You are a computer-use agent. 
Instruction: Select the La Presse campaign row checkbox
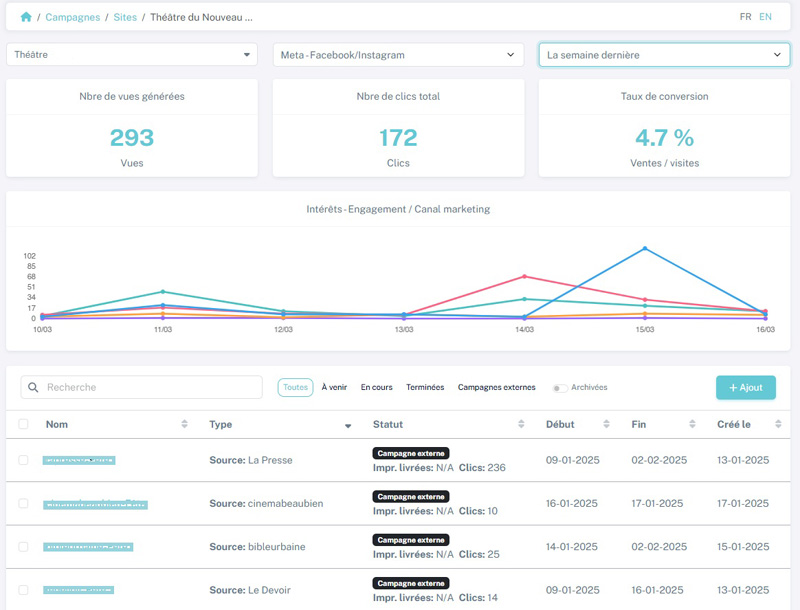(24, 460)
